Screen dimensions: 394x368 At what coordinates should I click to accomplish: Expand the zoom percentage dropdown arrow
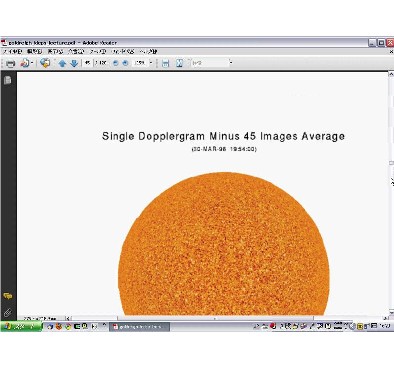[x=151, y=63]
